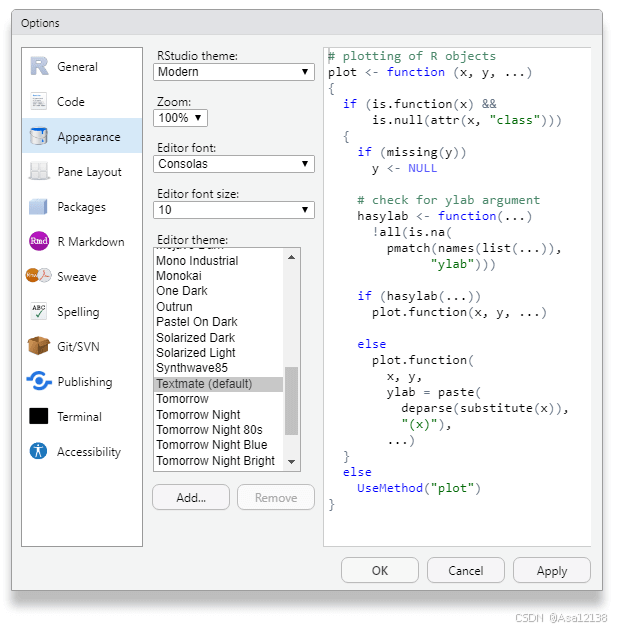Switch to the Code options section
This screenshot has width=617, height=629.
[82, 101]
